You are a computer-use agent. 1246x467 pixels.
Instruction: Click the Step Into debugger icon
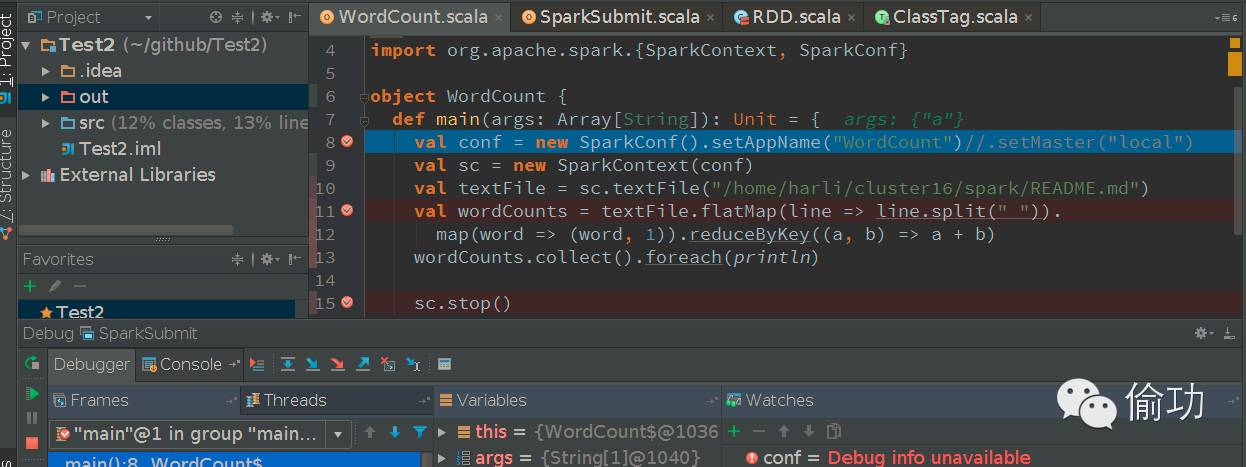point(313,364)
